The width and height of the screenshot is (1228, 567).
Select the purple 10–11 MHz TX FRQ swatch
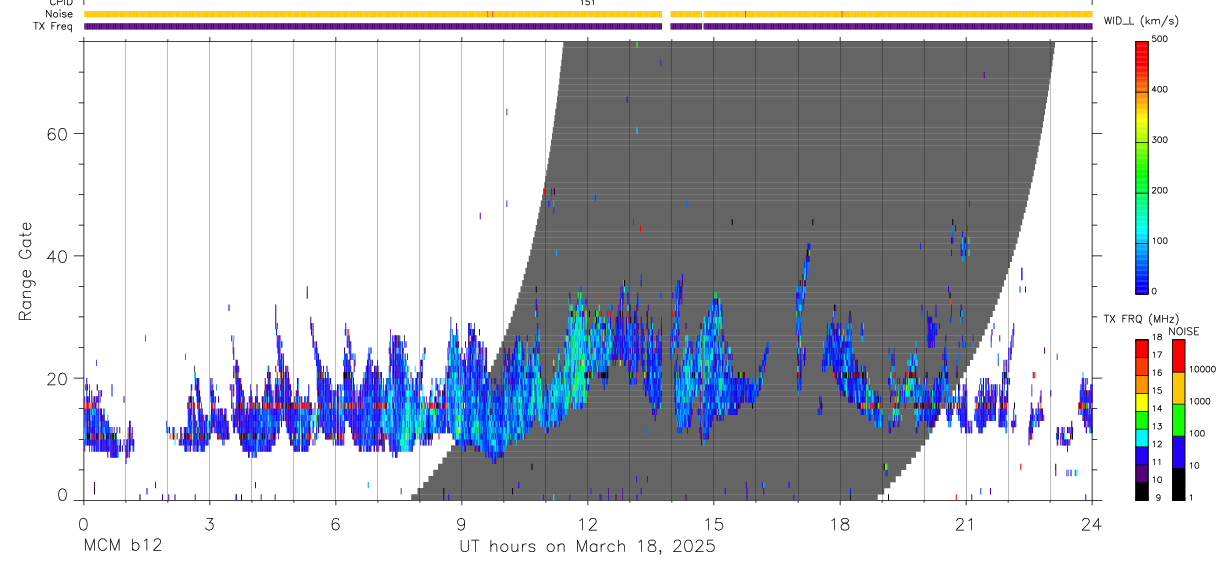coord(1142,473)
